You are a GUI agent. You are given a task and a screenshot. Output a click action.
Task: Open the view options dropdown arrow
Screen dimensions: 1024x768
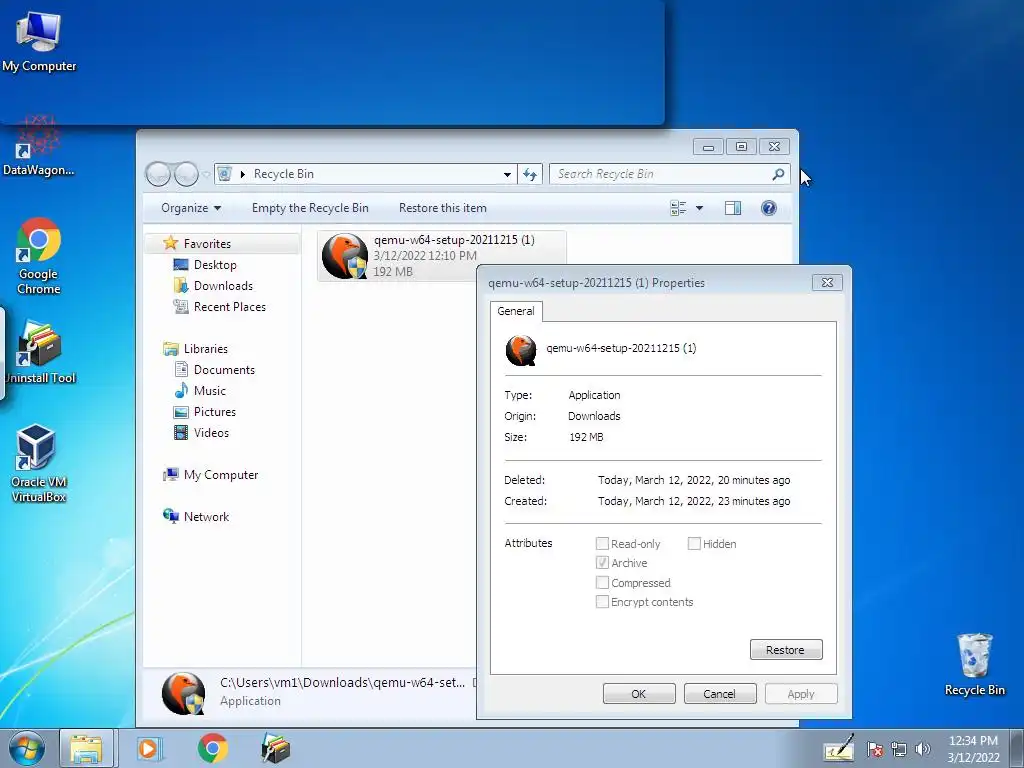699,208
